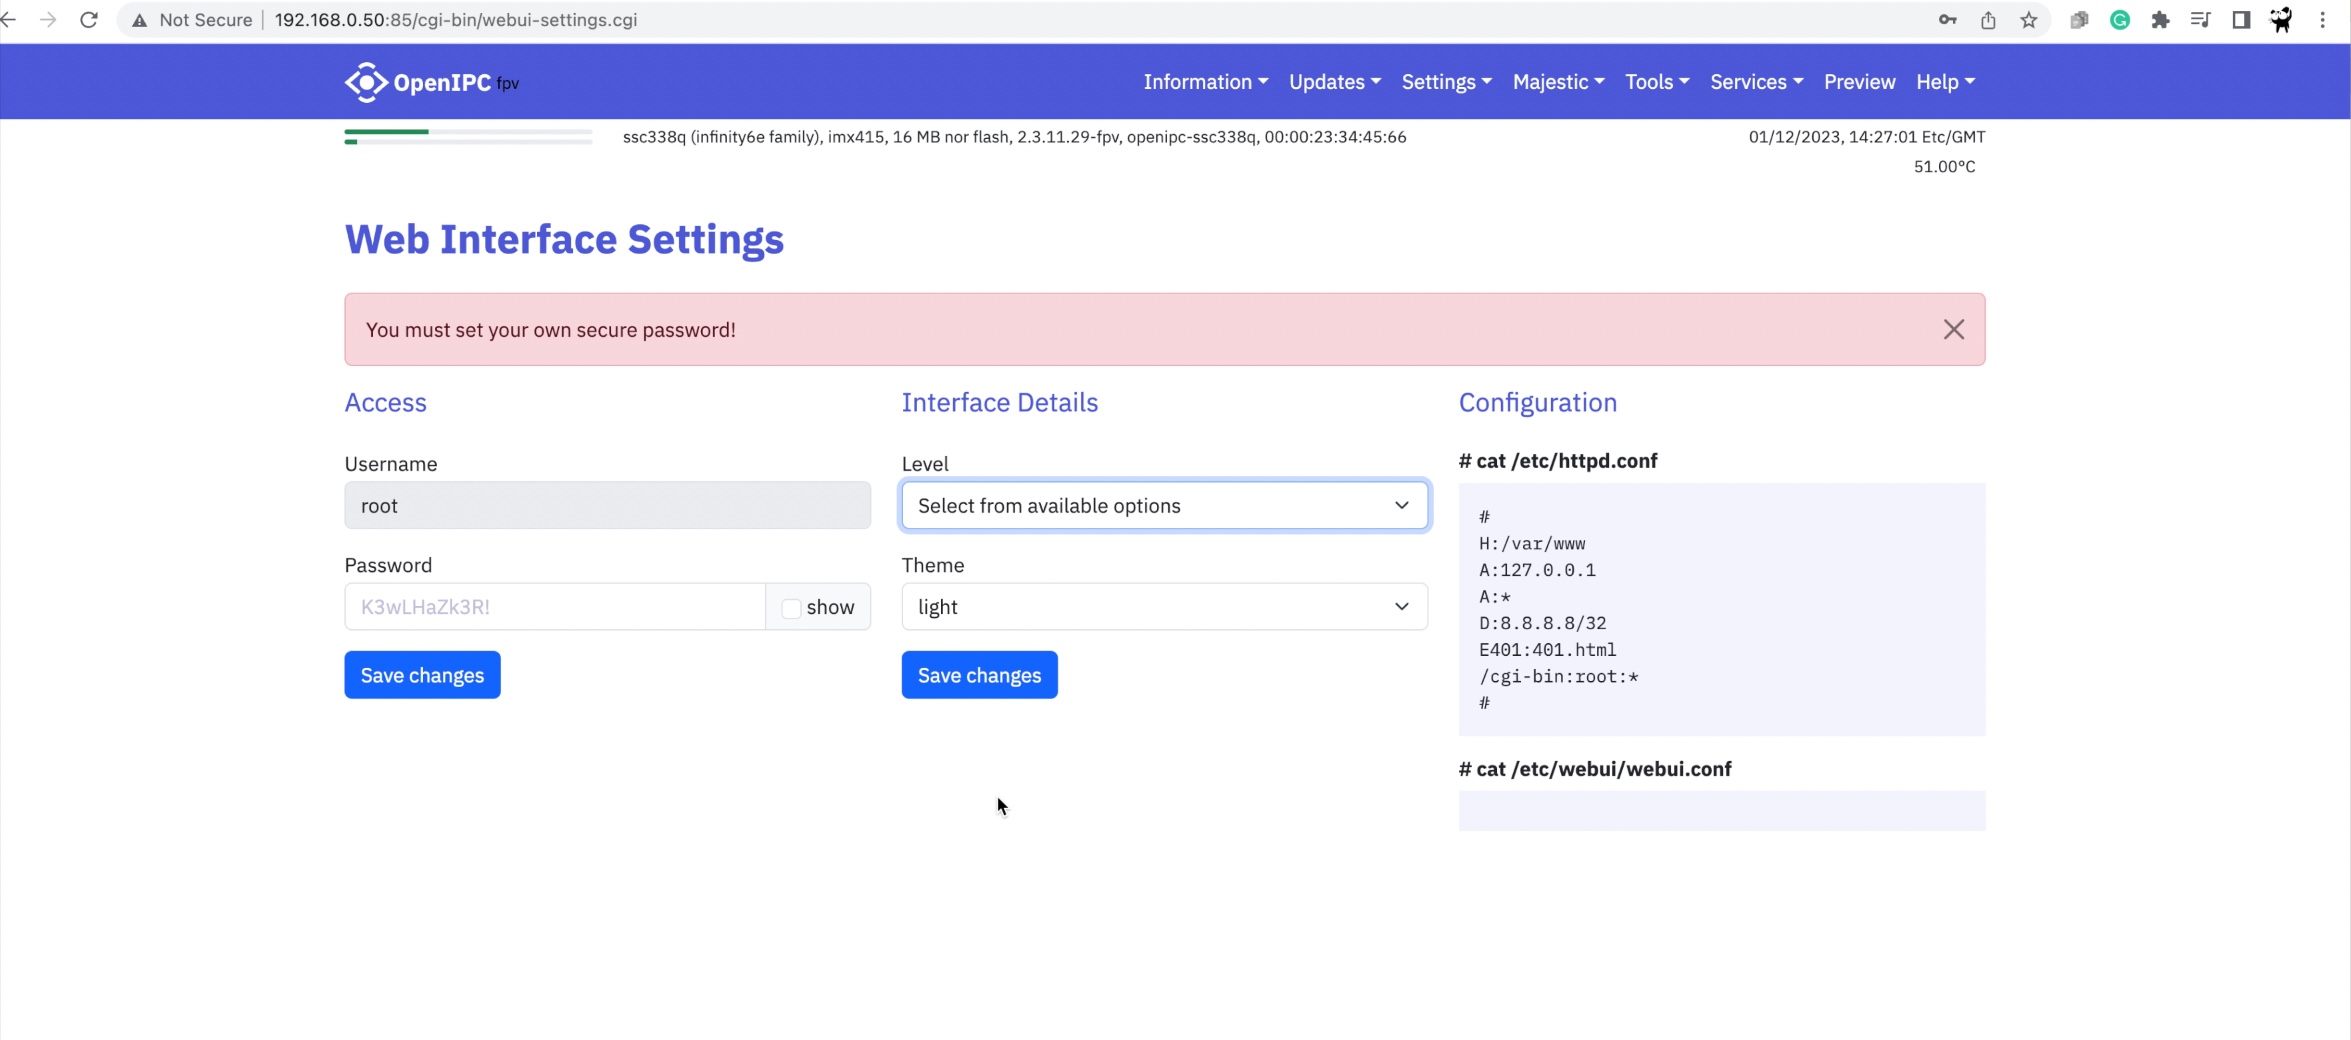
Task: Open the browser password manager key icon
Action: [x=1946, y=19]
